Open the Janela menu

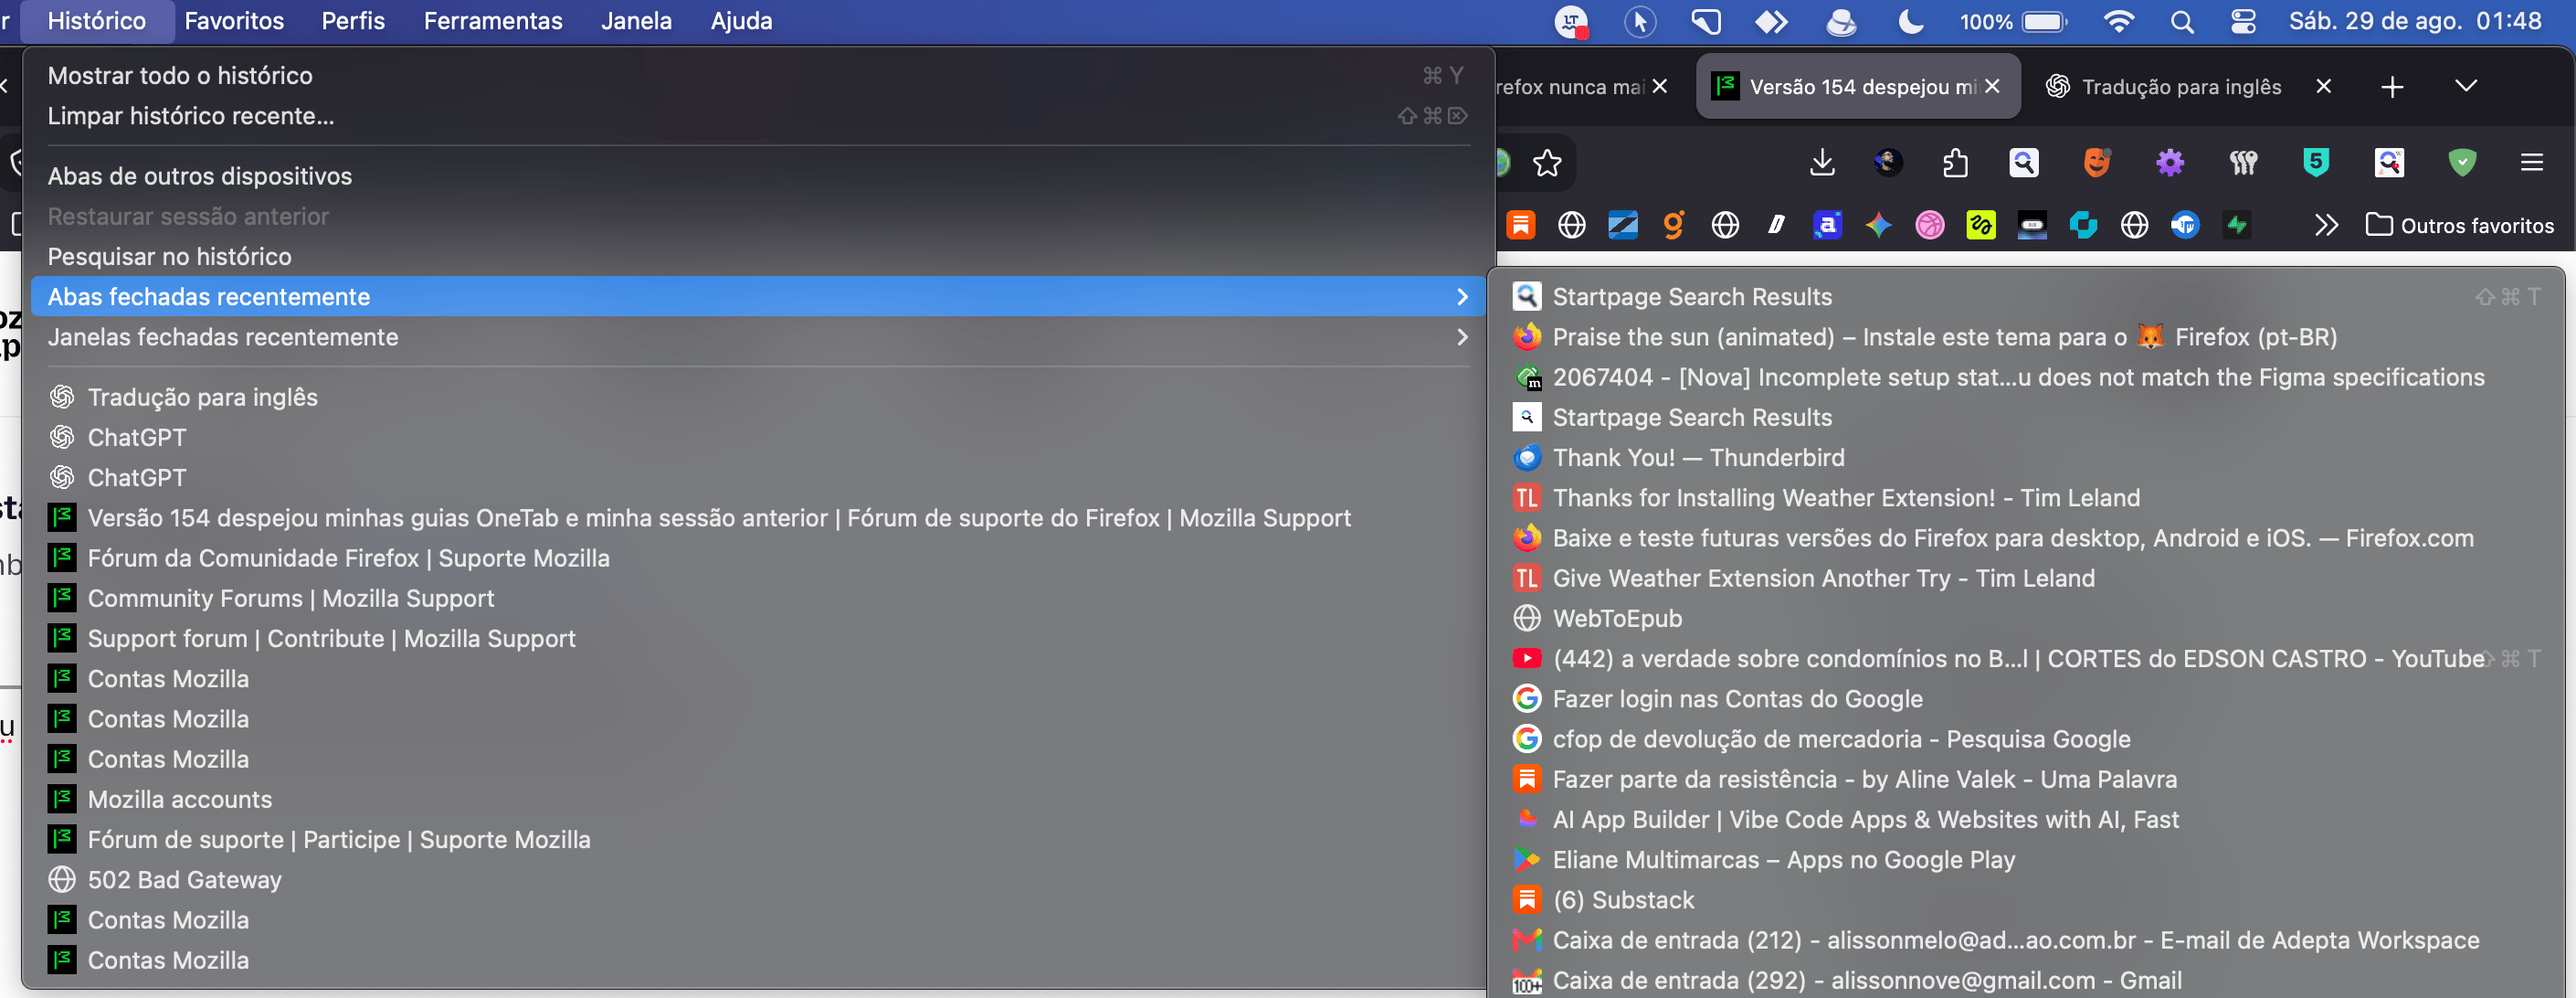coord(636,21)
